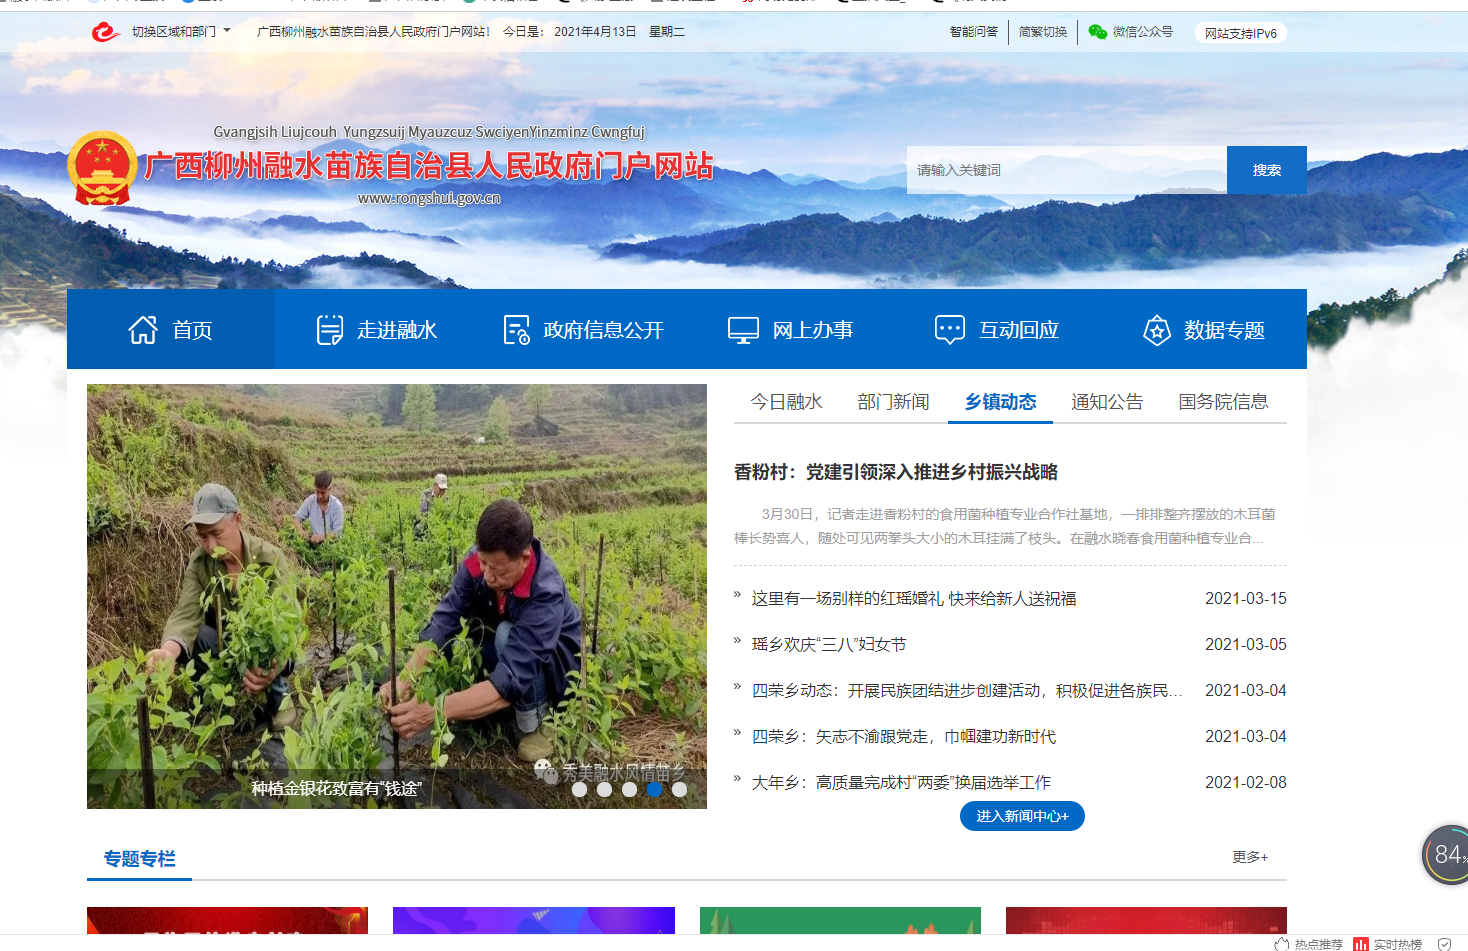Image resolution: width=1468 pixels, height=951 pixels.
Task: Expand 专题专栏 via the 更多+ link
Action: click(x=1249, y=857)
